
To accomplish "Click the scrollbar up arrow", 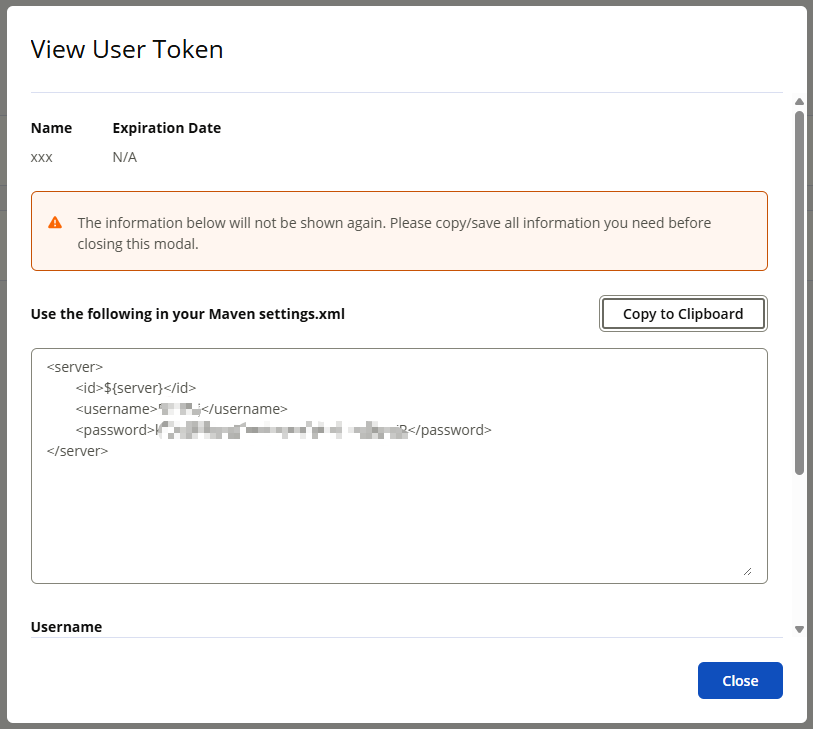I will click(798, 102).
